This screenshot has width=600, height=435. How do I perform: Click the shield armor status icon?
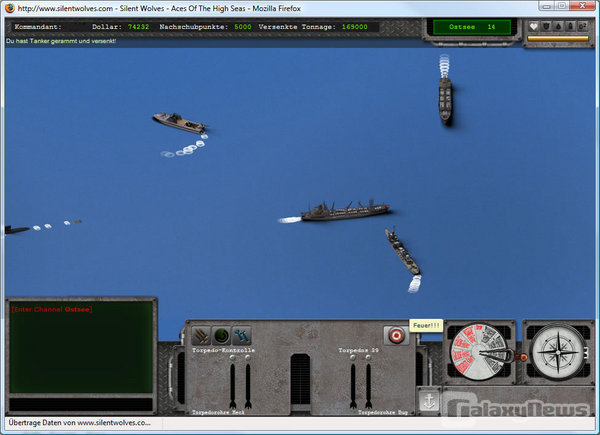click(x=546, y=27)
